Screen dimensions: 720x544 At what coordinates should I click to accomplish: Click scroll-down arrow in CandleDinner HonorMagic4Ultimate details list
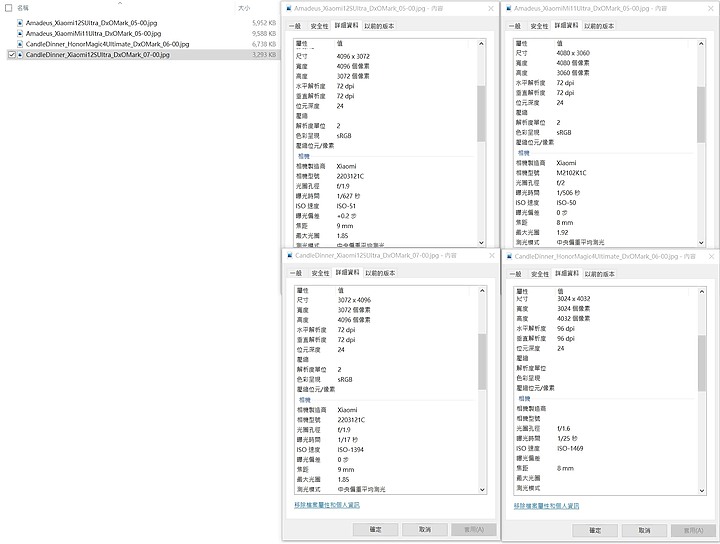point(702,490)
